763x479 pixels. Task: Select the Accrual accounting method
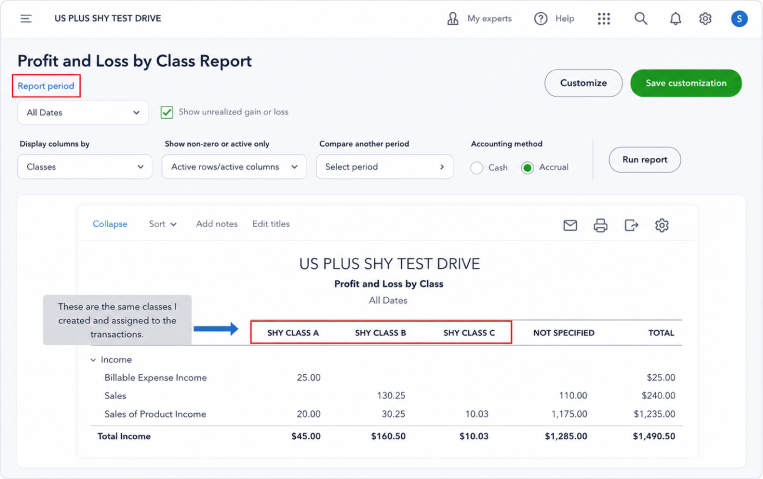[527, 167]
